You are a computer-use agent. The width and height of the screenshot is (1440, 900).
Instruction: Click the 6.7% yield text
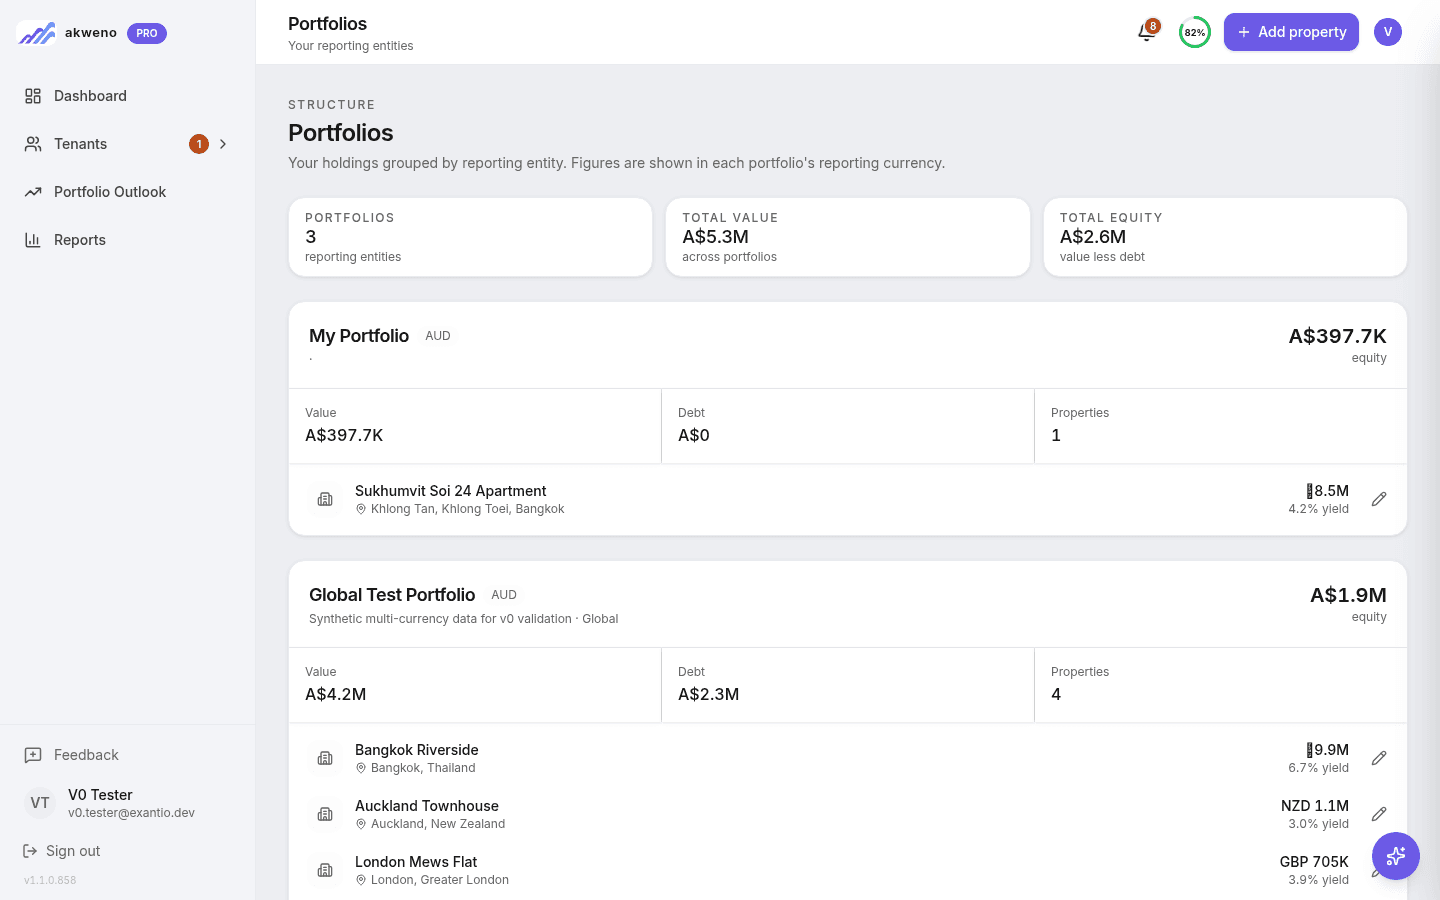(1318, 768)
